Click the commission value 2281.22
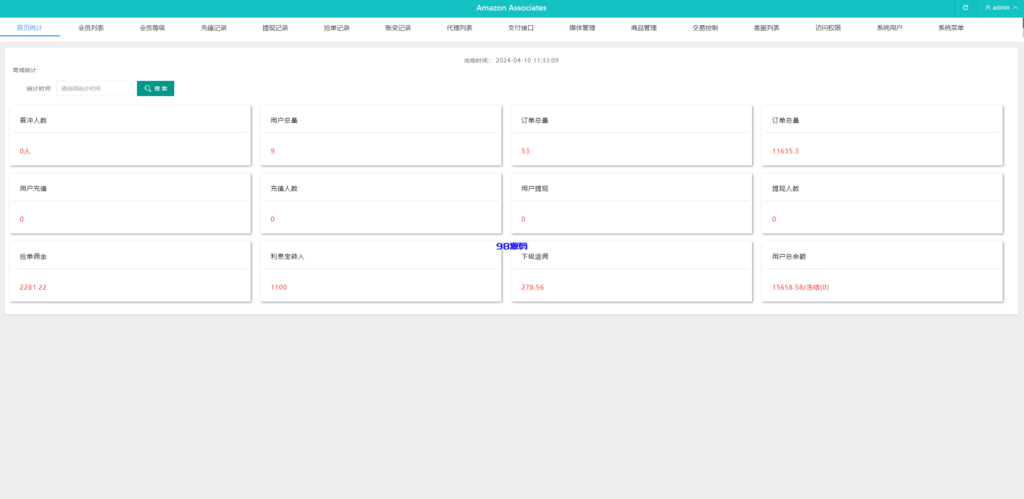The image size is (1024, 499). click(33, 287)
